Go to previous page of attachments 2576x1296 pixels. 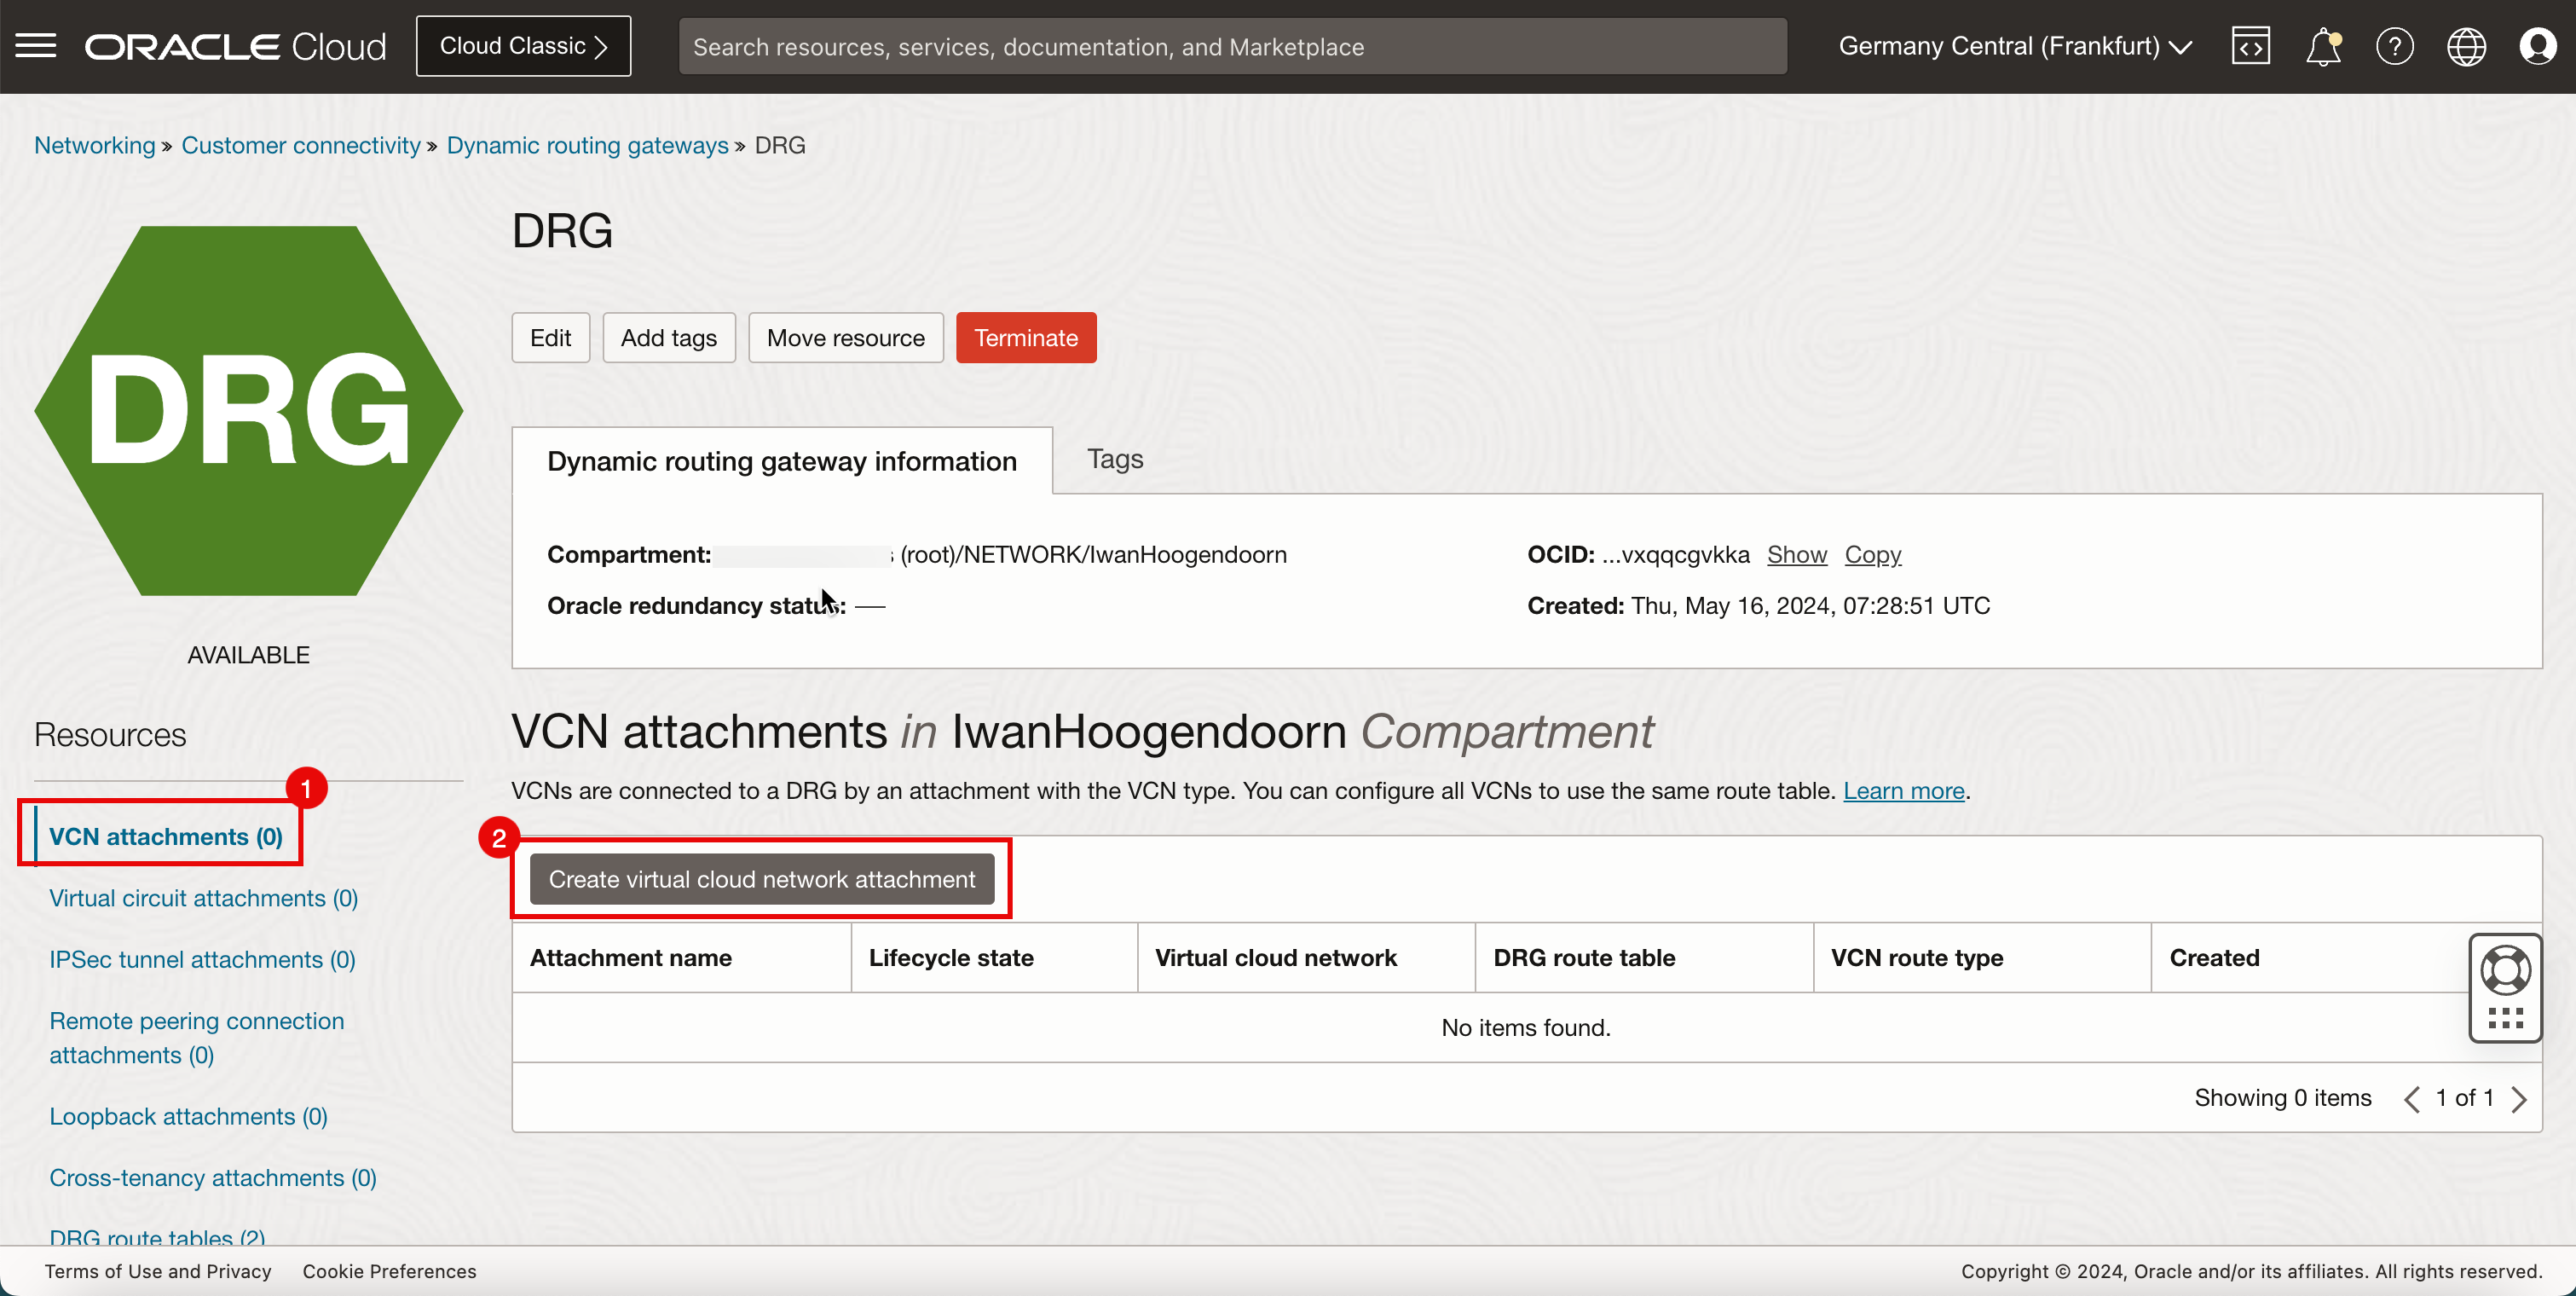coord(2411,1099)
